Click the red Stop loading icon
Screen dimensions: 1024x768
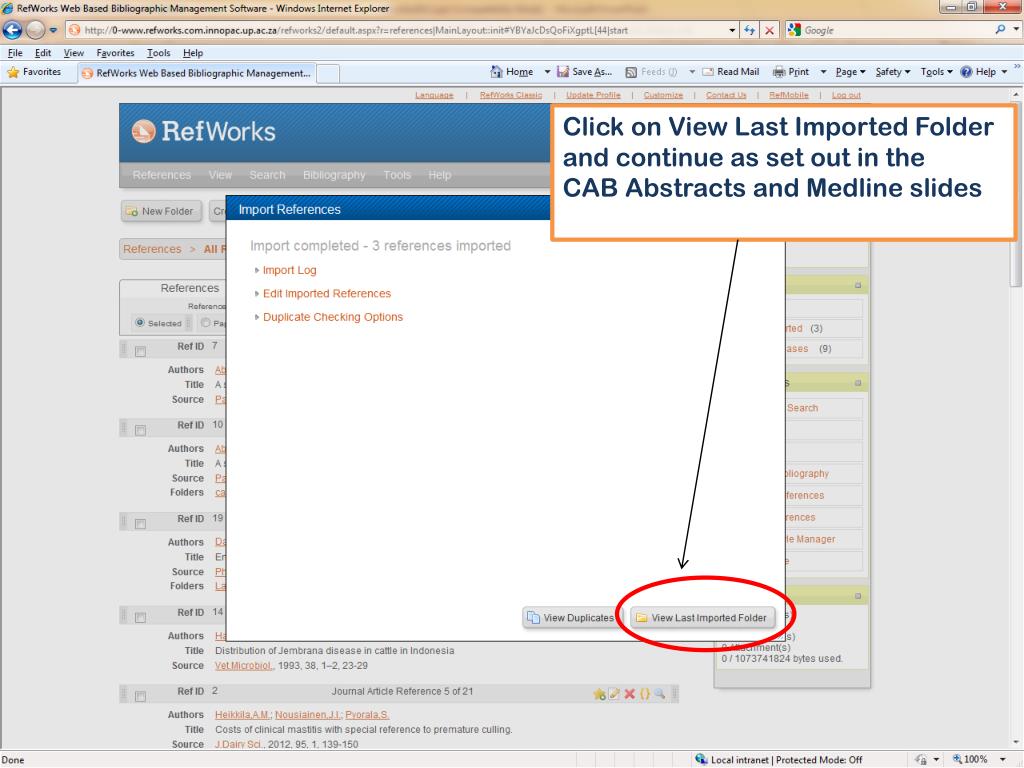[770, 30]
